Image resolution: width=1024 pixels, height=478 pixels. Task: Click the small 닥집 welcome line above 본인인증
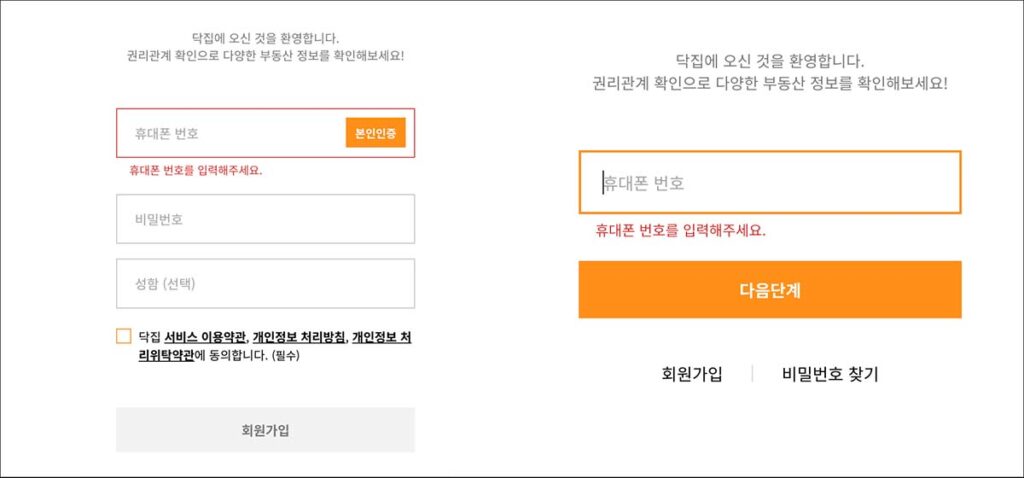coord(265,38)
